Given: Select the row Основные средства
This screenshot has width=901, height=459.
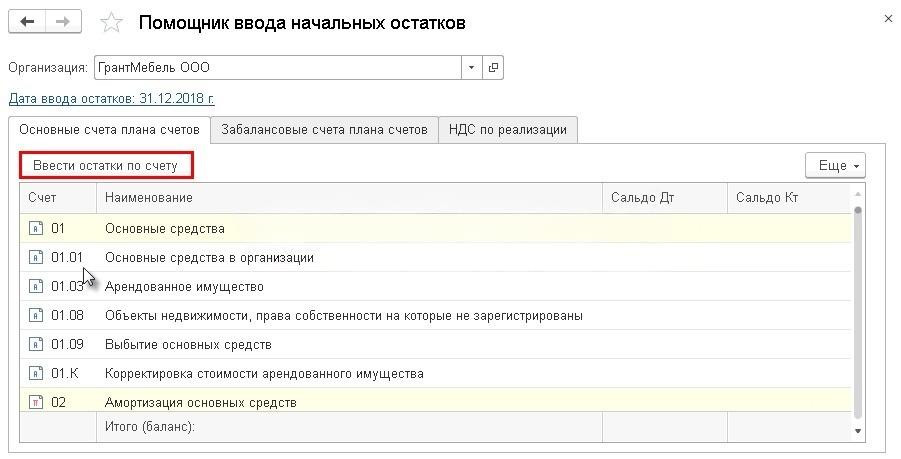Looking at the screenshot, I should coord(436,229).
